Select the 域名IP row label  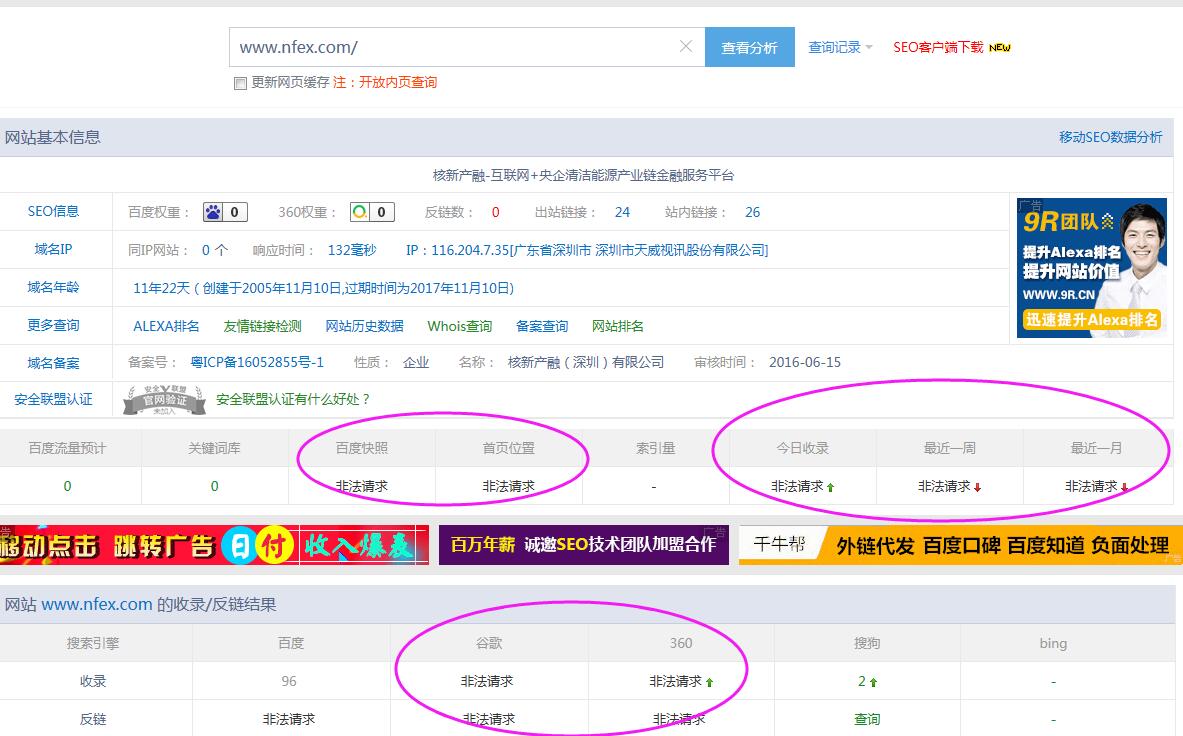click(54, 250)
